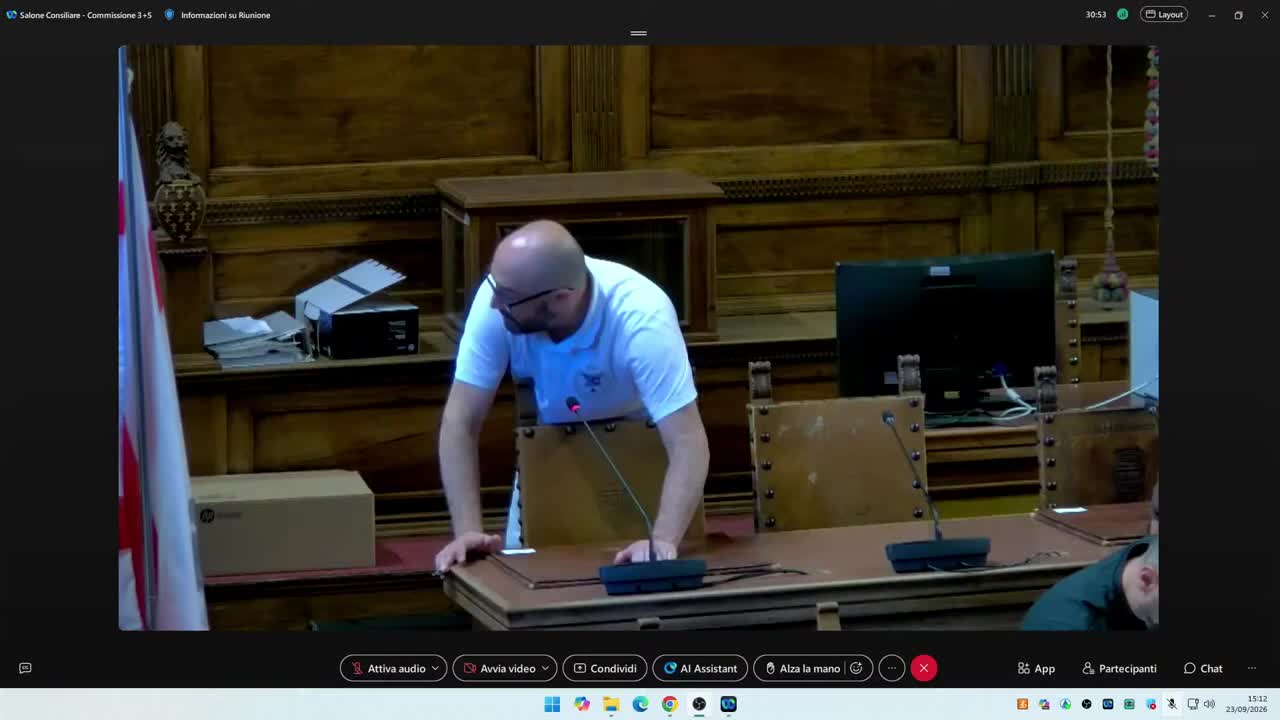Click the orange tray icon in system tray
1280x720 pixels.
point(1022,704)
